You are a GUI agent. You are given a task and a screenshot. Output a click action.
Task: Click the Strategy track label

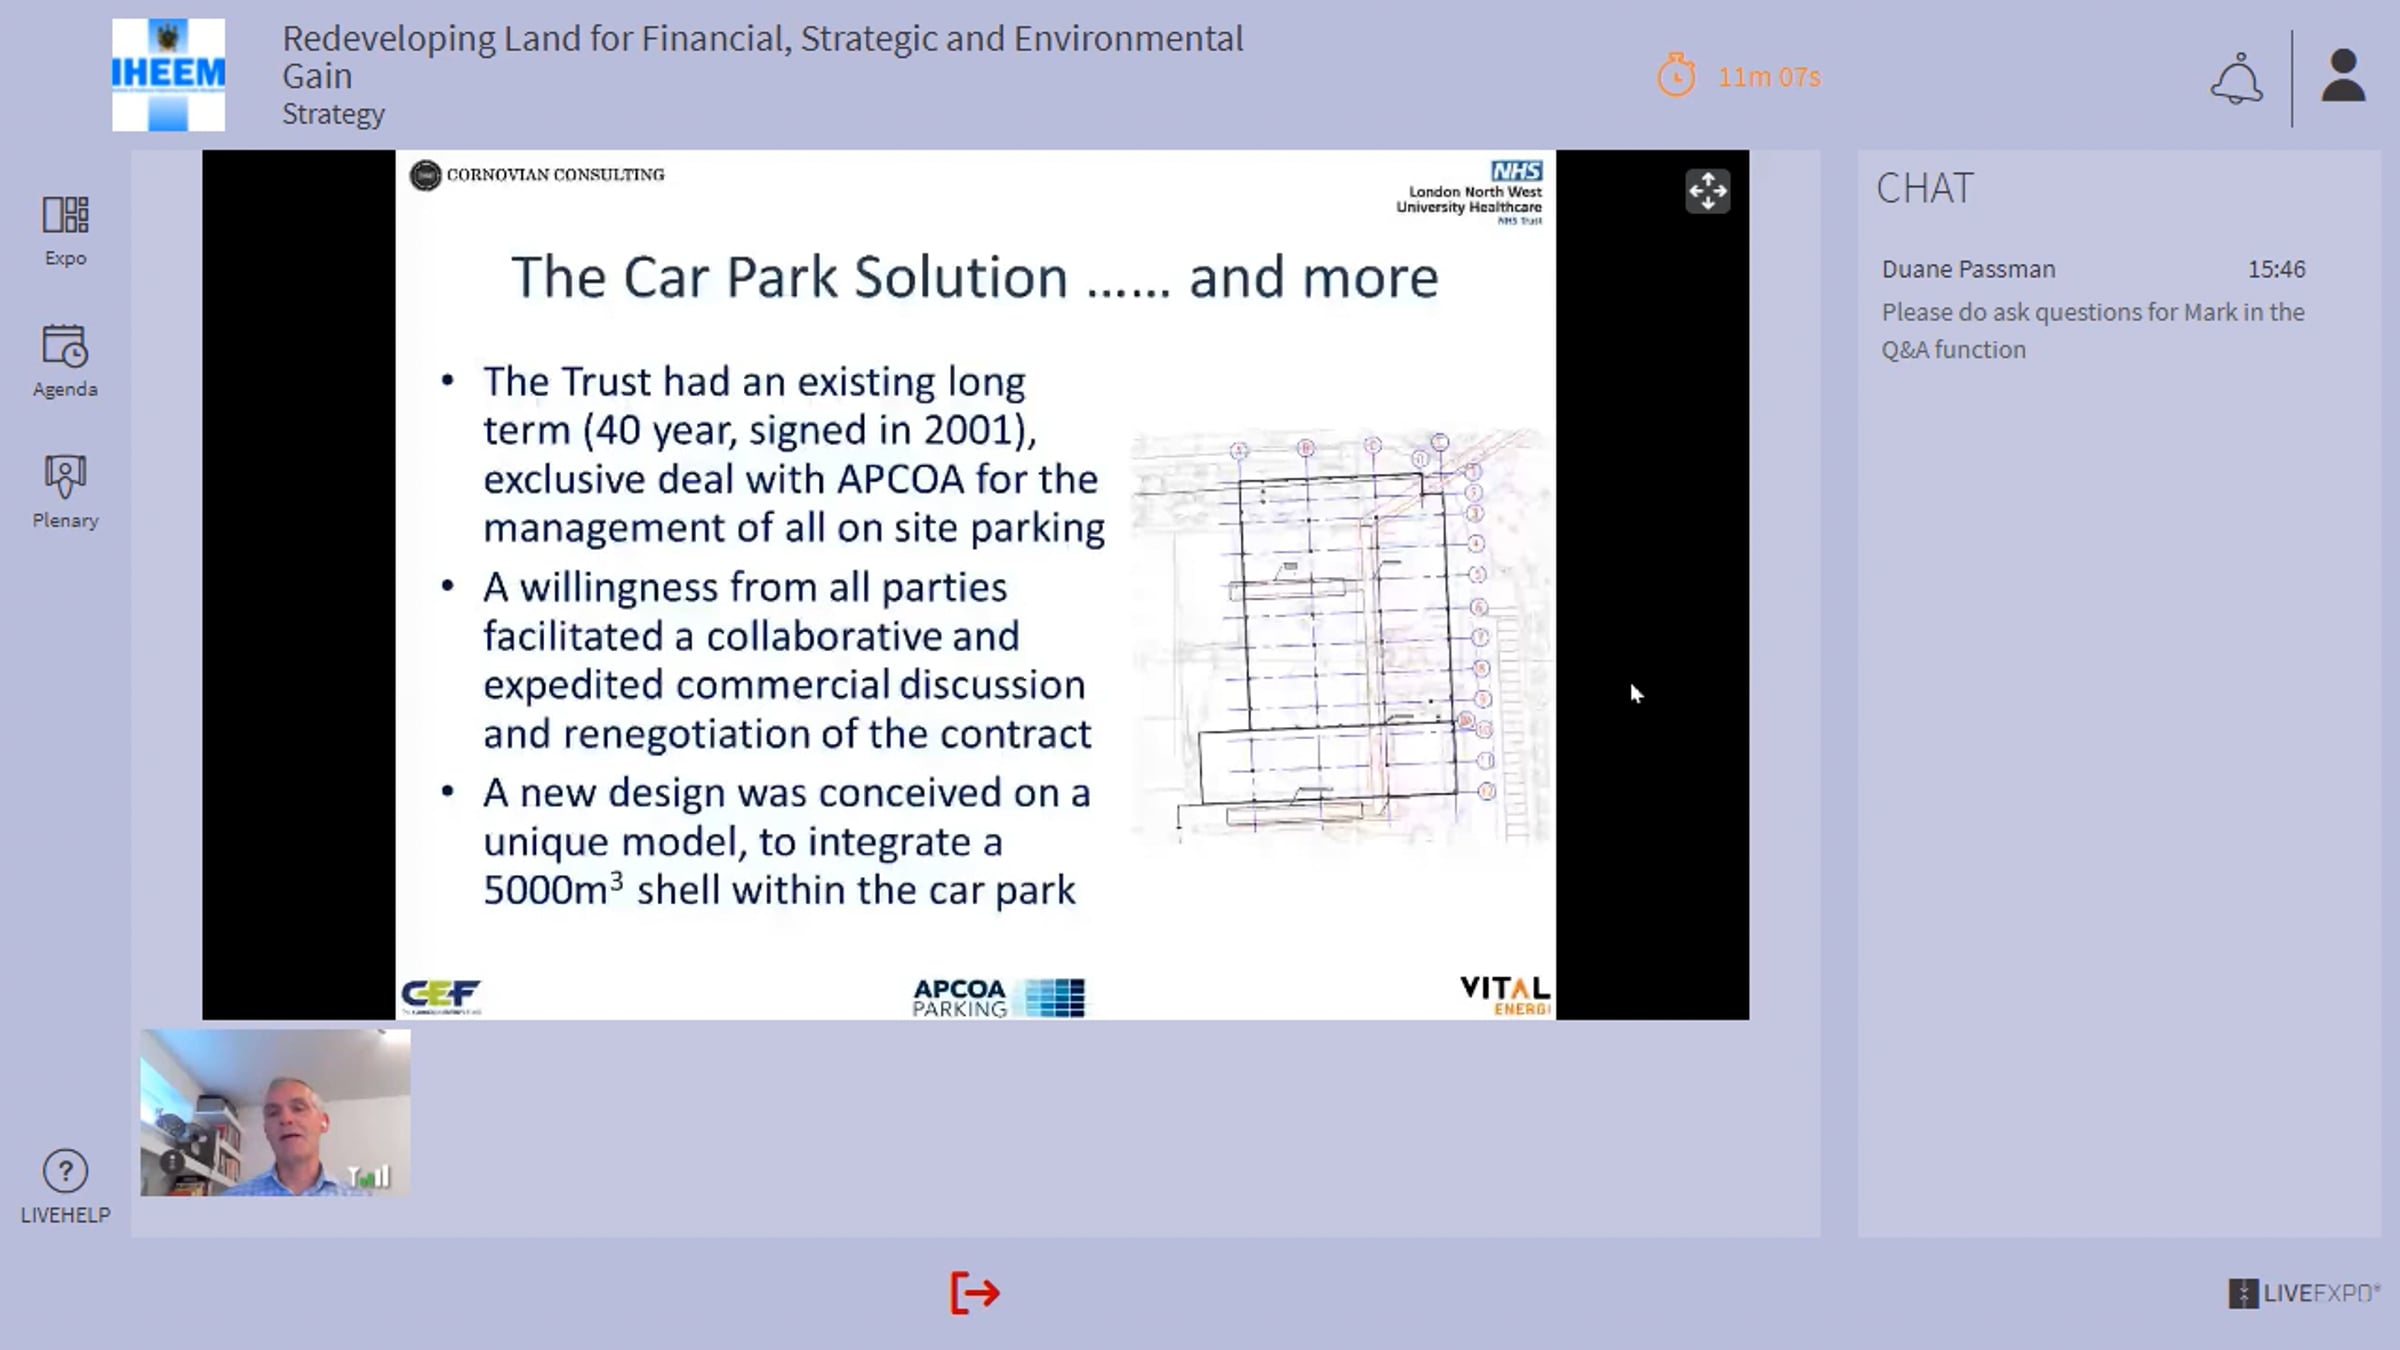333,114
